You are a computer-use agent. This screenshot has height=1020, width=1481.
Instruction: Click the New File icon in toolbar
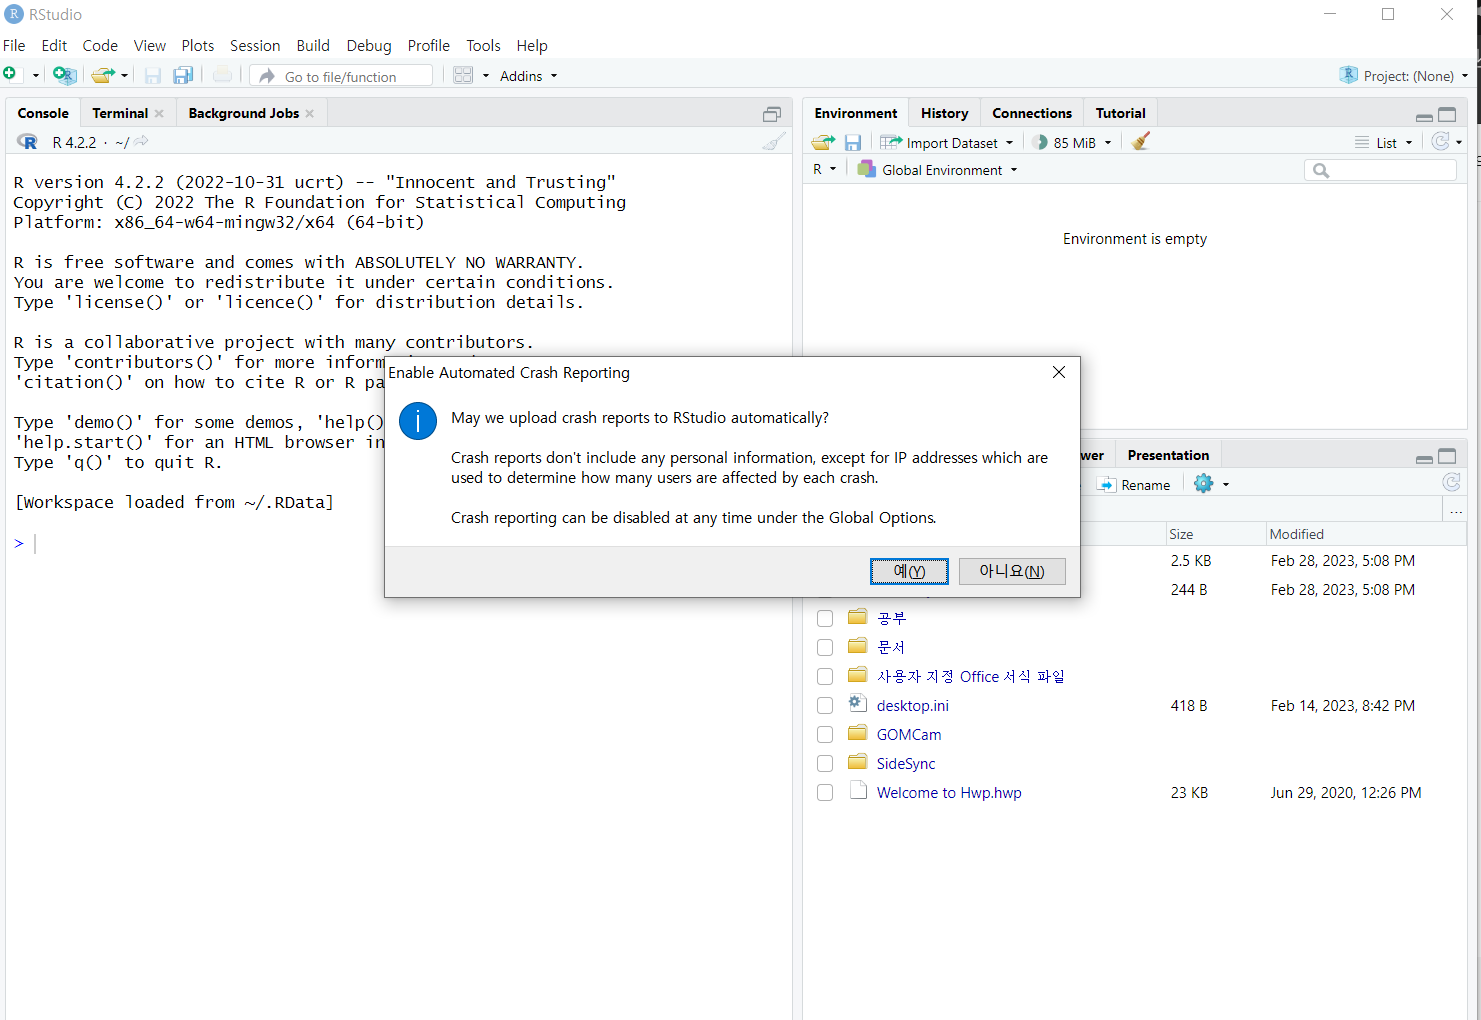[10, 75]
